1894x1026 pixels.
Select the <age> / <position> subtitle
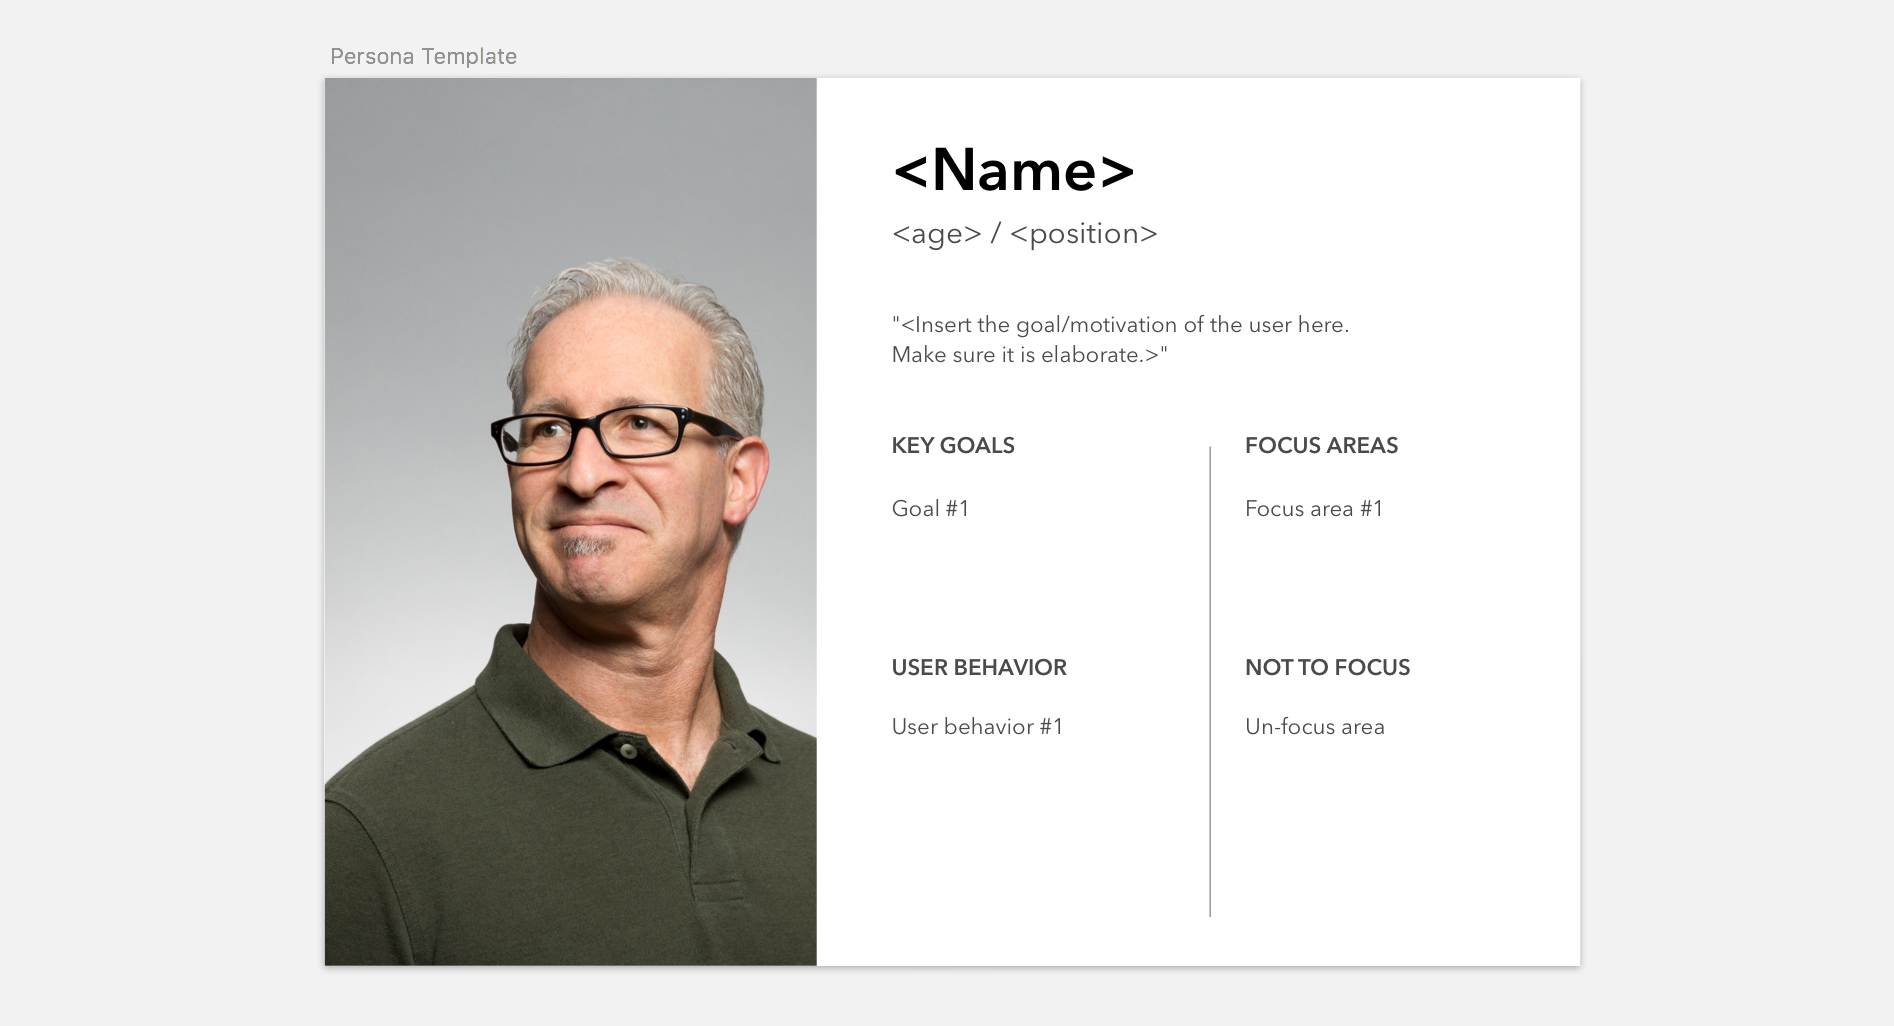(1025, 233)
